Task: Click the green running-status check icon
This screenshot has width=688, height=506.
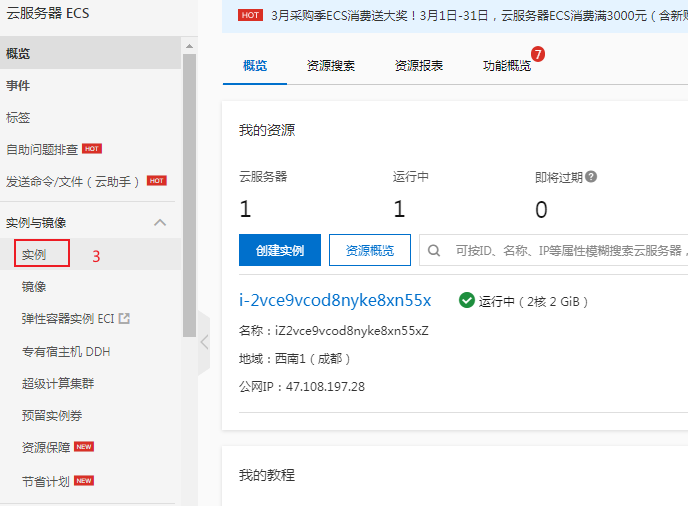Action: pyautogui.click(x=466, y=301)
